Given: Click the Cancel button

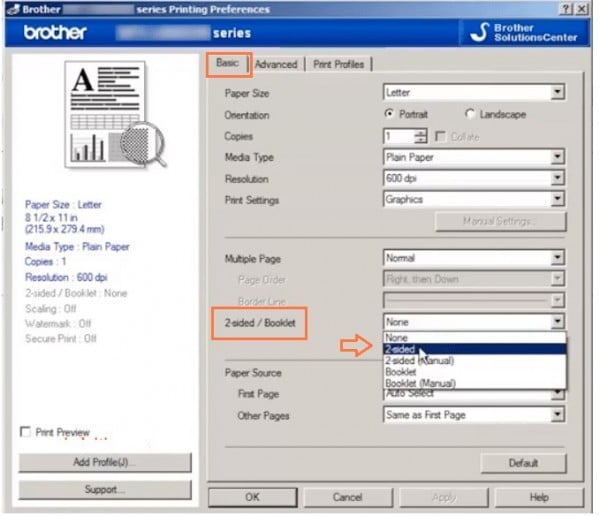Looking at the screenshot, I should [x=347, y=497].
